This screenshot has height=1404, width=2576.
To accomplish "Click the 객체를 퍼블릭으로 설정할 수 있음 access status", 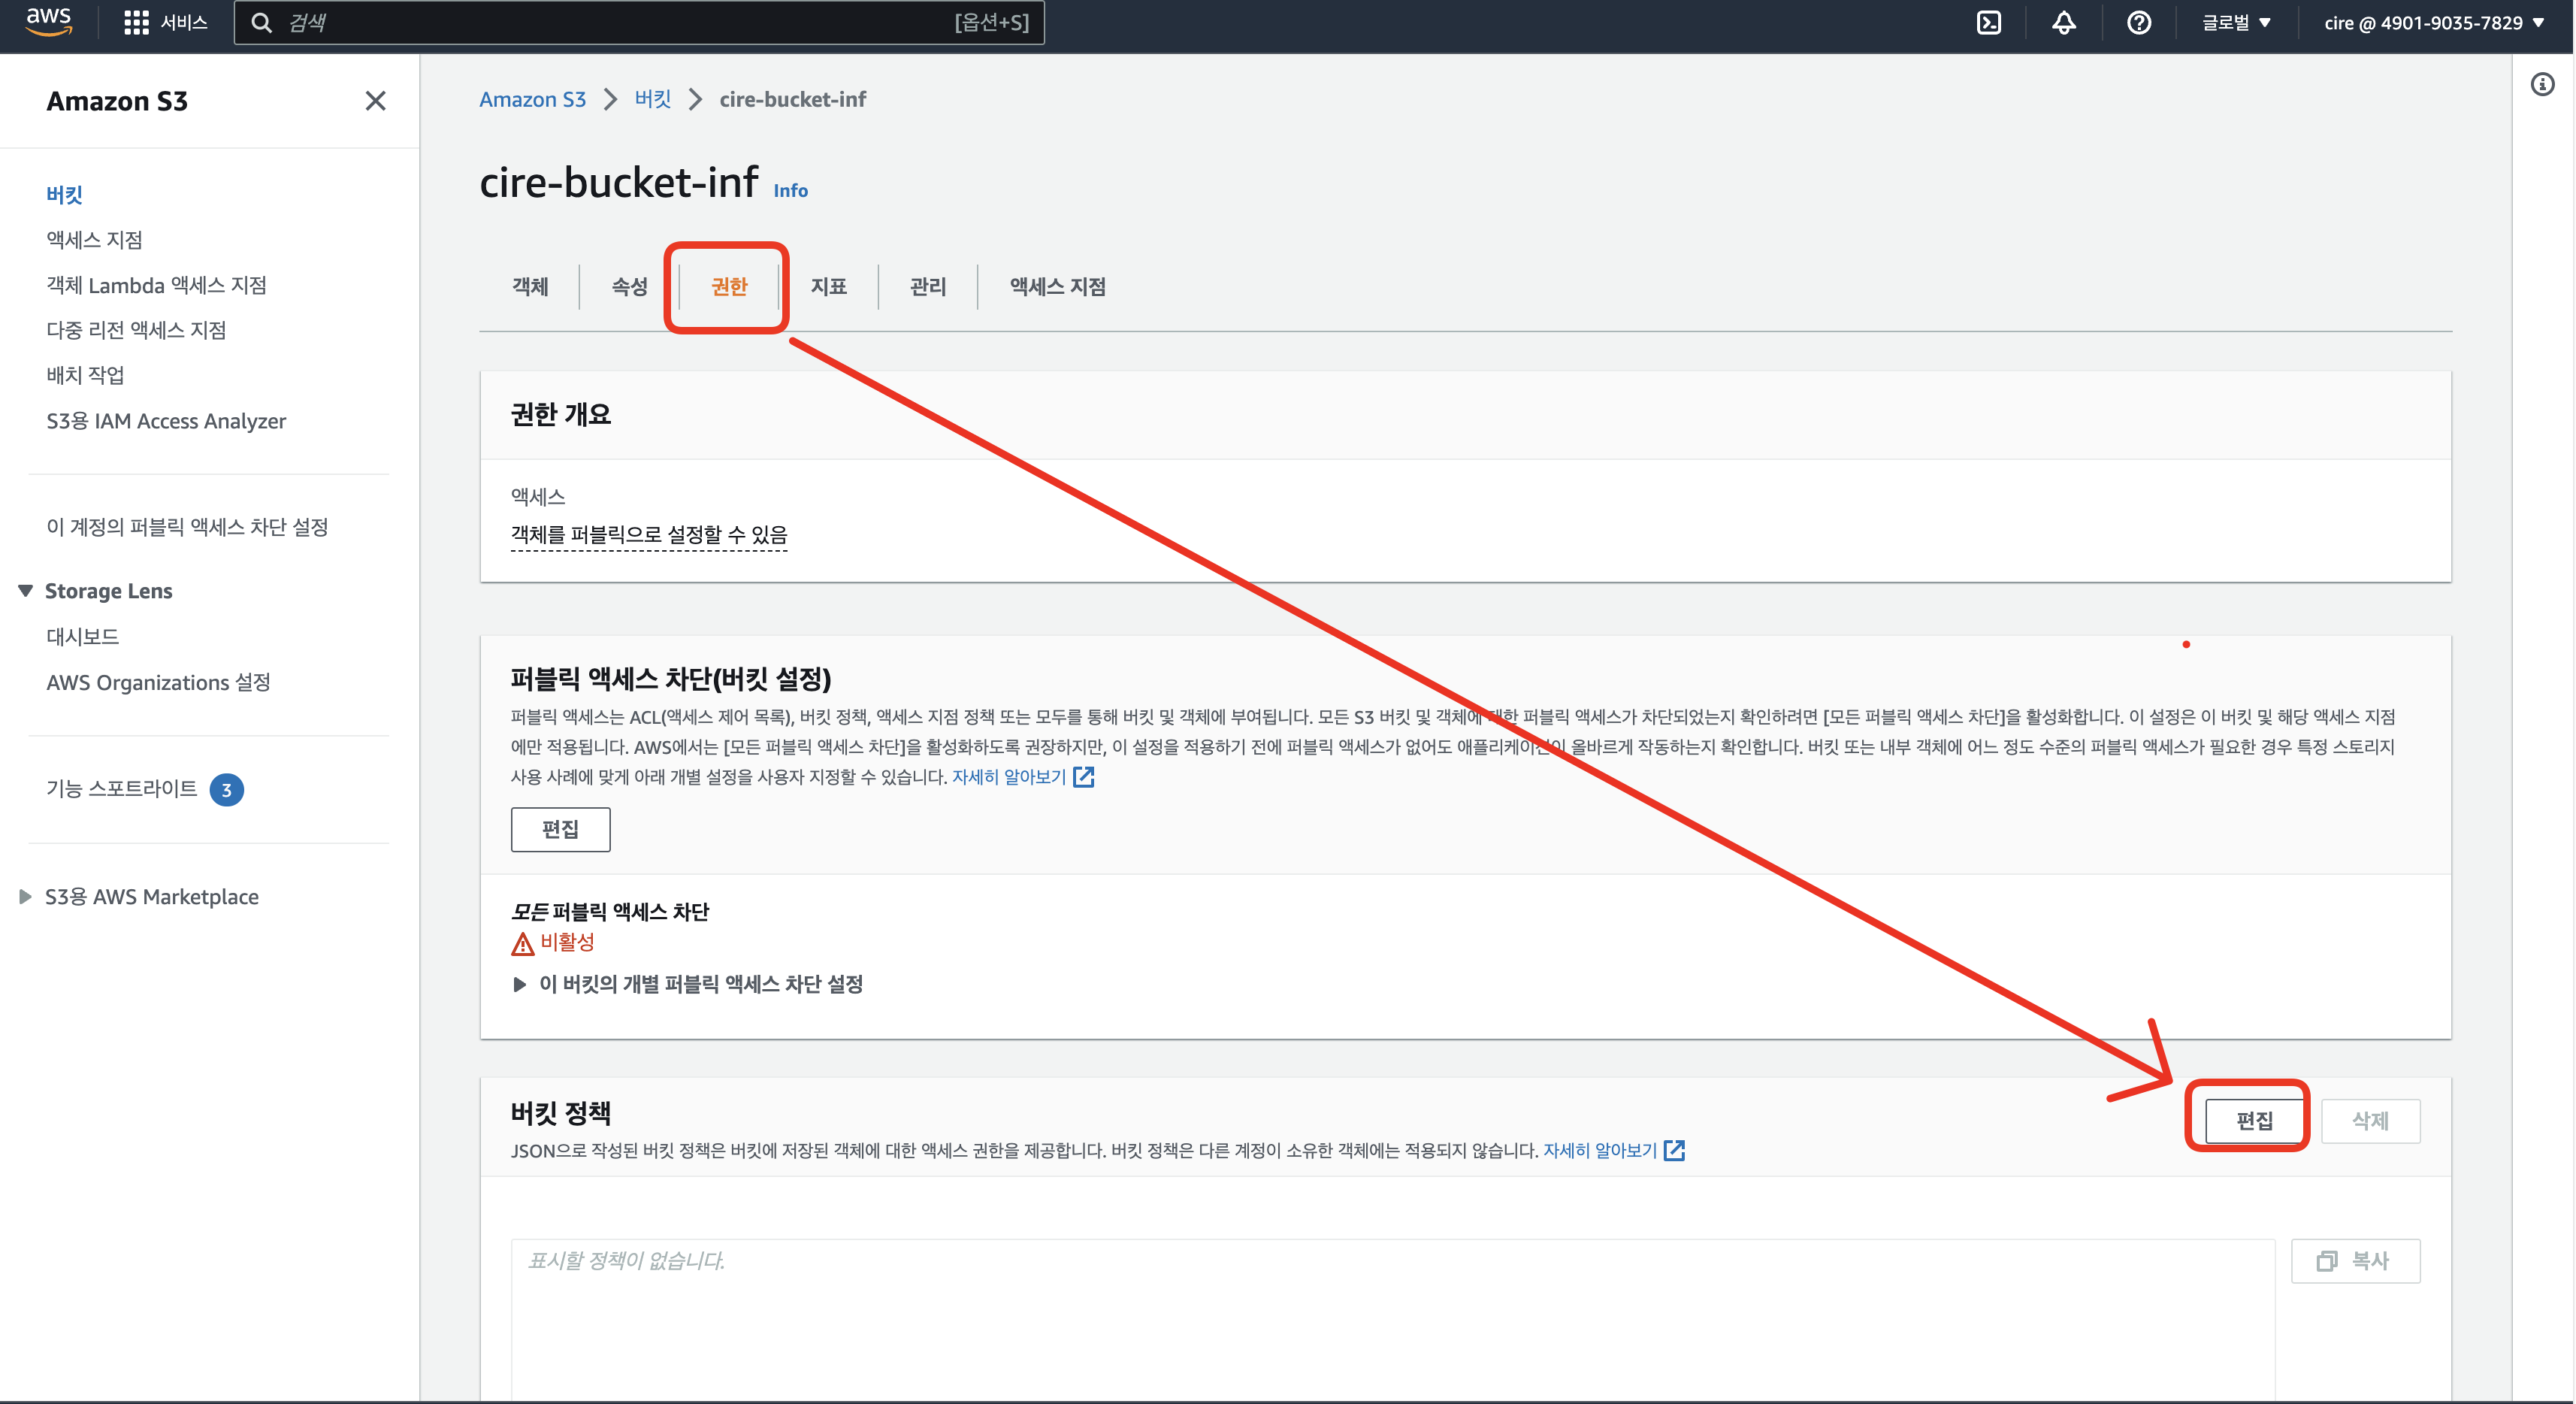I will [649, 535].
